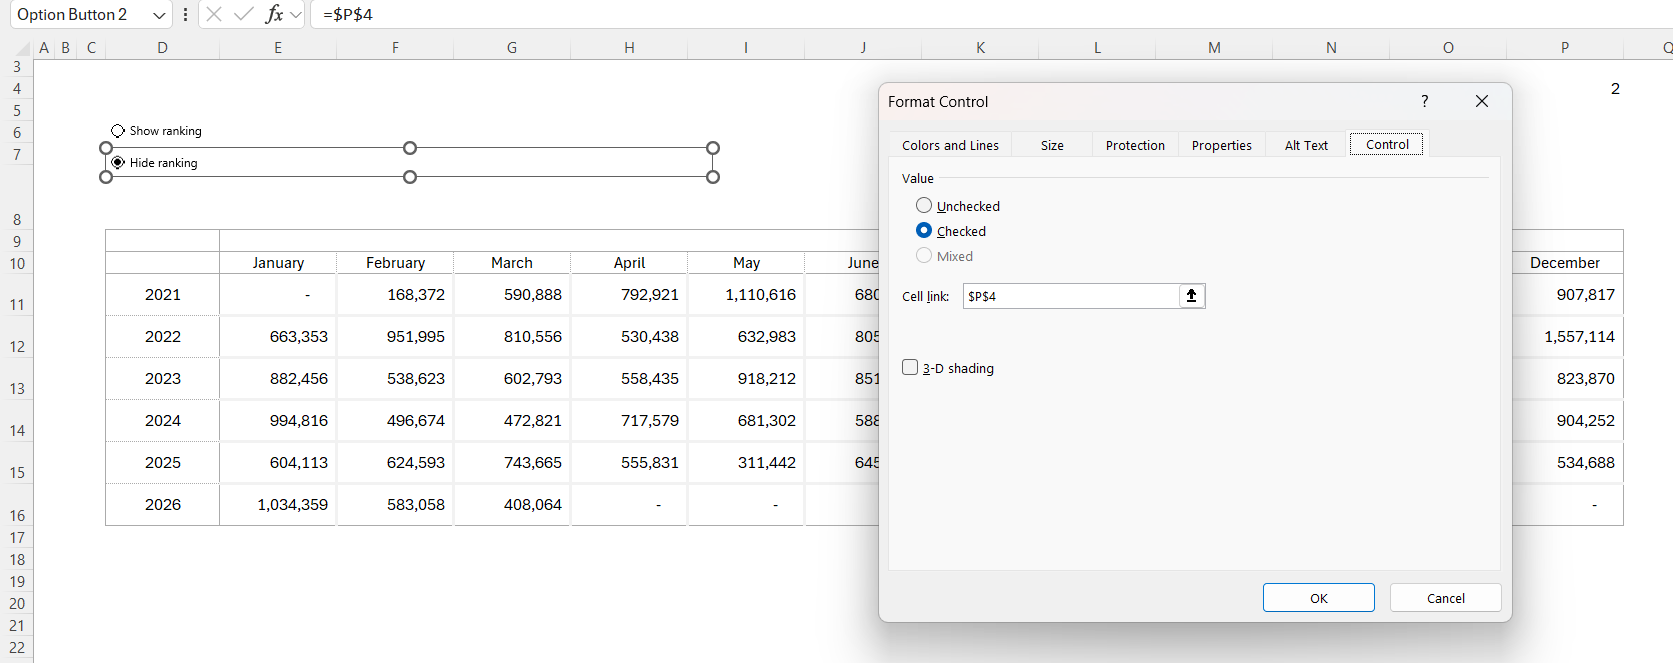Click OK in the Format Control dialog
The width and height of the screenshot is (1673, 663).
tap(1318, 598)
